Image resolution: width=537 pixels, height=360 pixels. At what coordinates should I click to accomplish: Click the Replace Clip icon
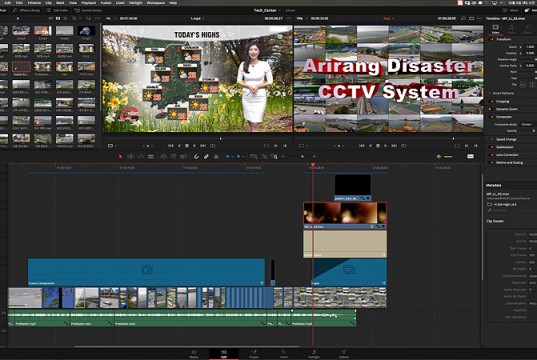(x=184, y=157)
